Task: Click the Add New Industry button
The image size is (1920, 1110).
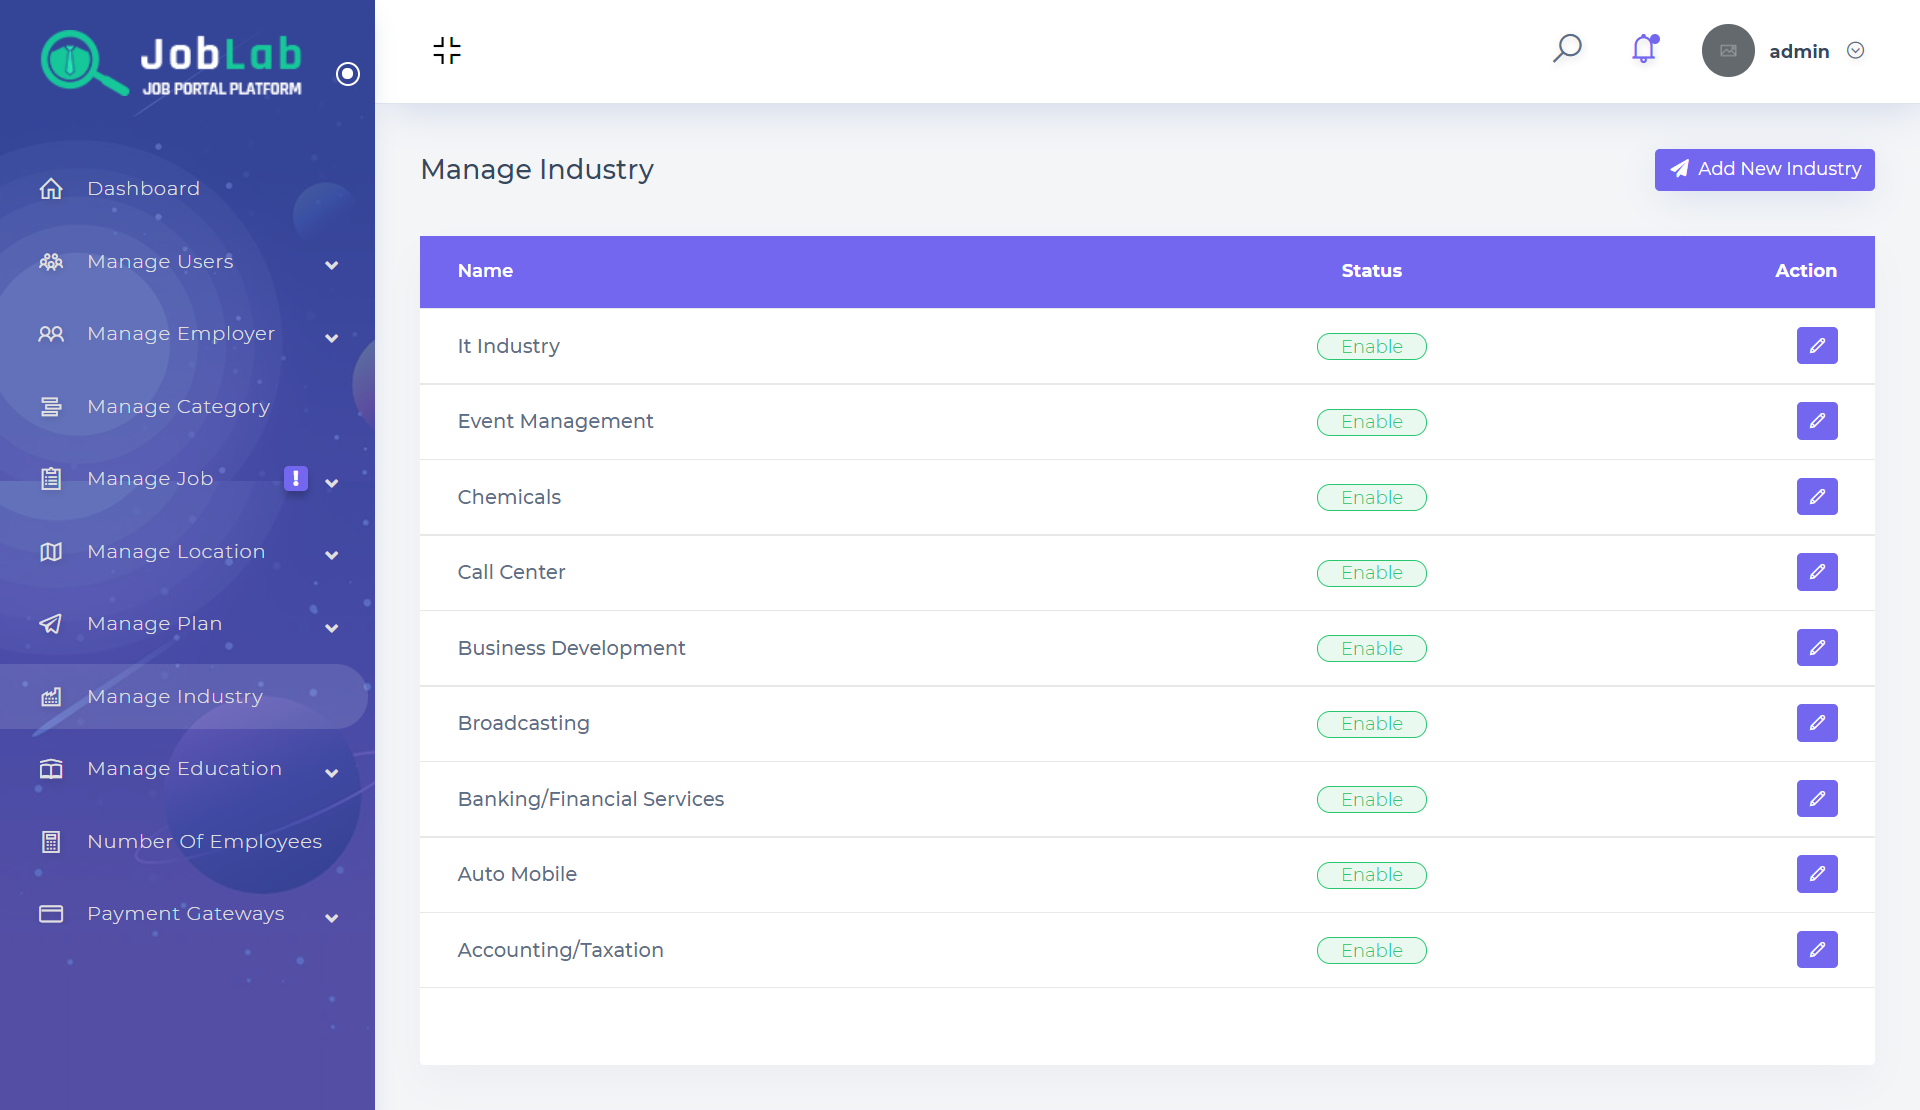Action: coord(1764,169)
